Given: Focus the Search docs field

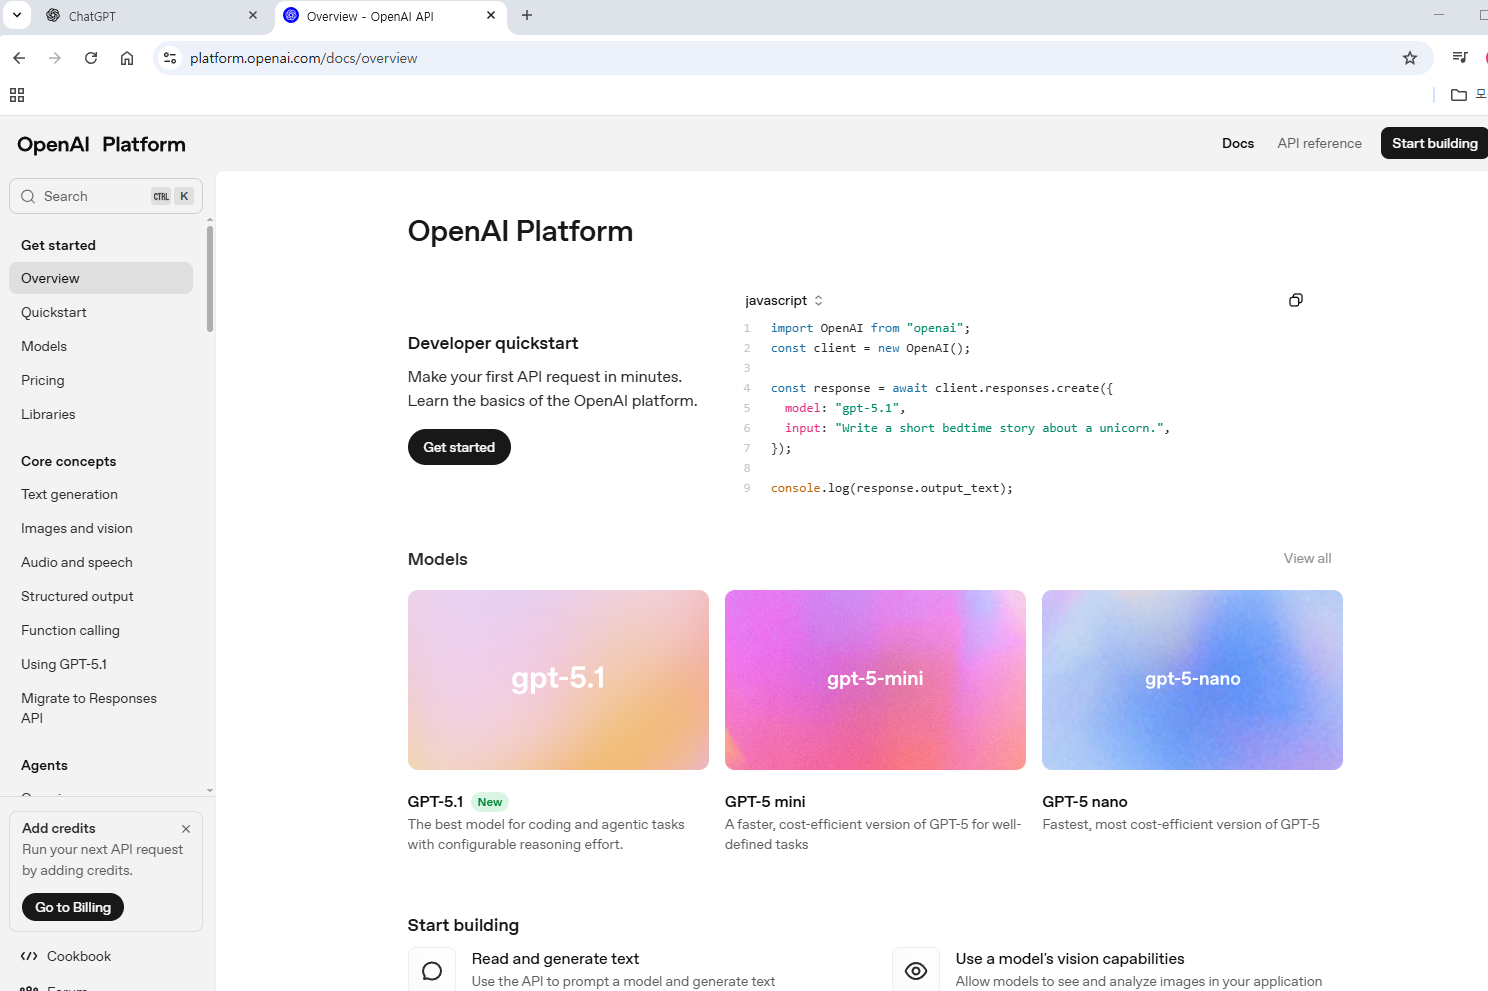Looking at the screenshot, I should tap(106, 196).
